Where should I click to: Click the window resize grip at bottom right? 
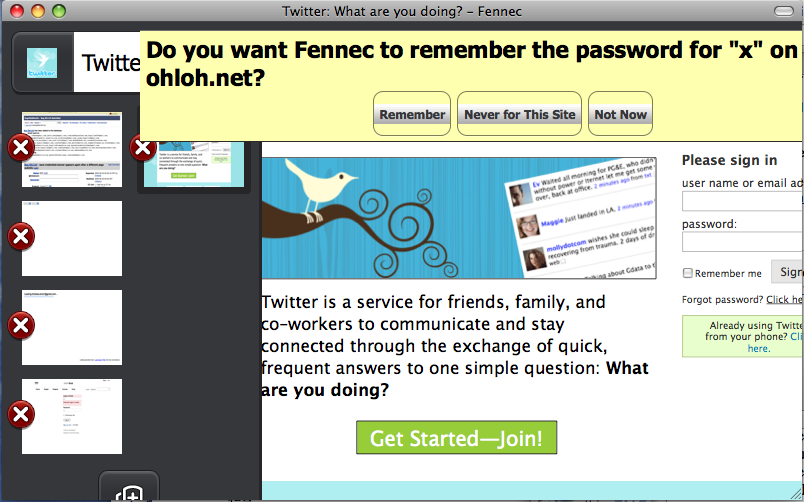pos(797,495)
